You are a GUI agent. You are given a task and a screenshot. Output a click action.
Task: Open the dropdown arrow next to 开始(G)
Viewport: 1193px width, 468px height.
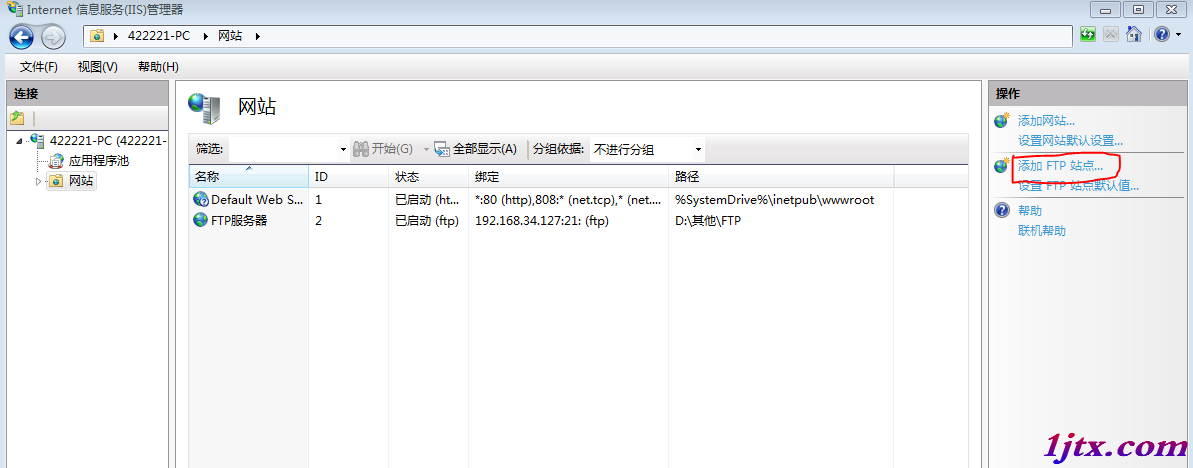coord(426,149)
